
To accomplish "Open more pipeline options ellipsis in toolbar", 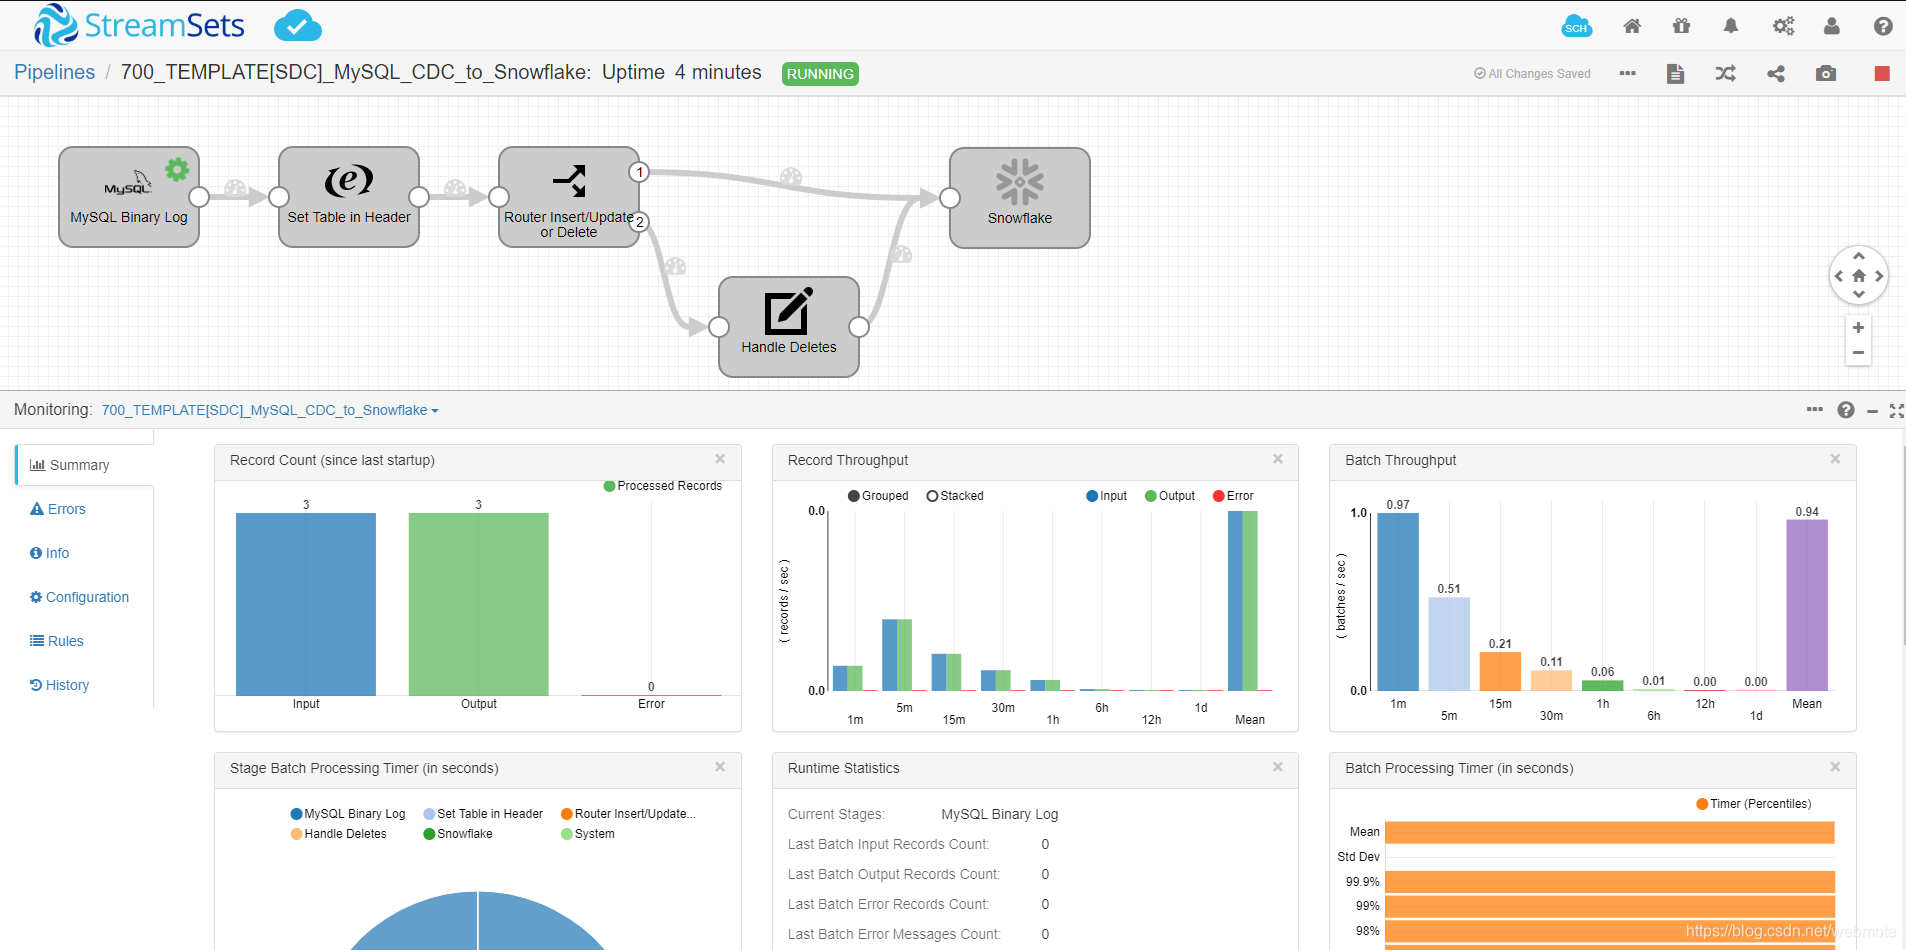I will 1628,73.
